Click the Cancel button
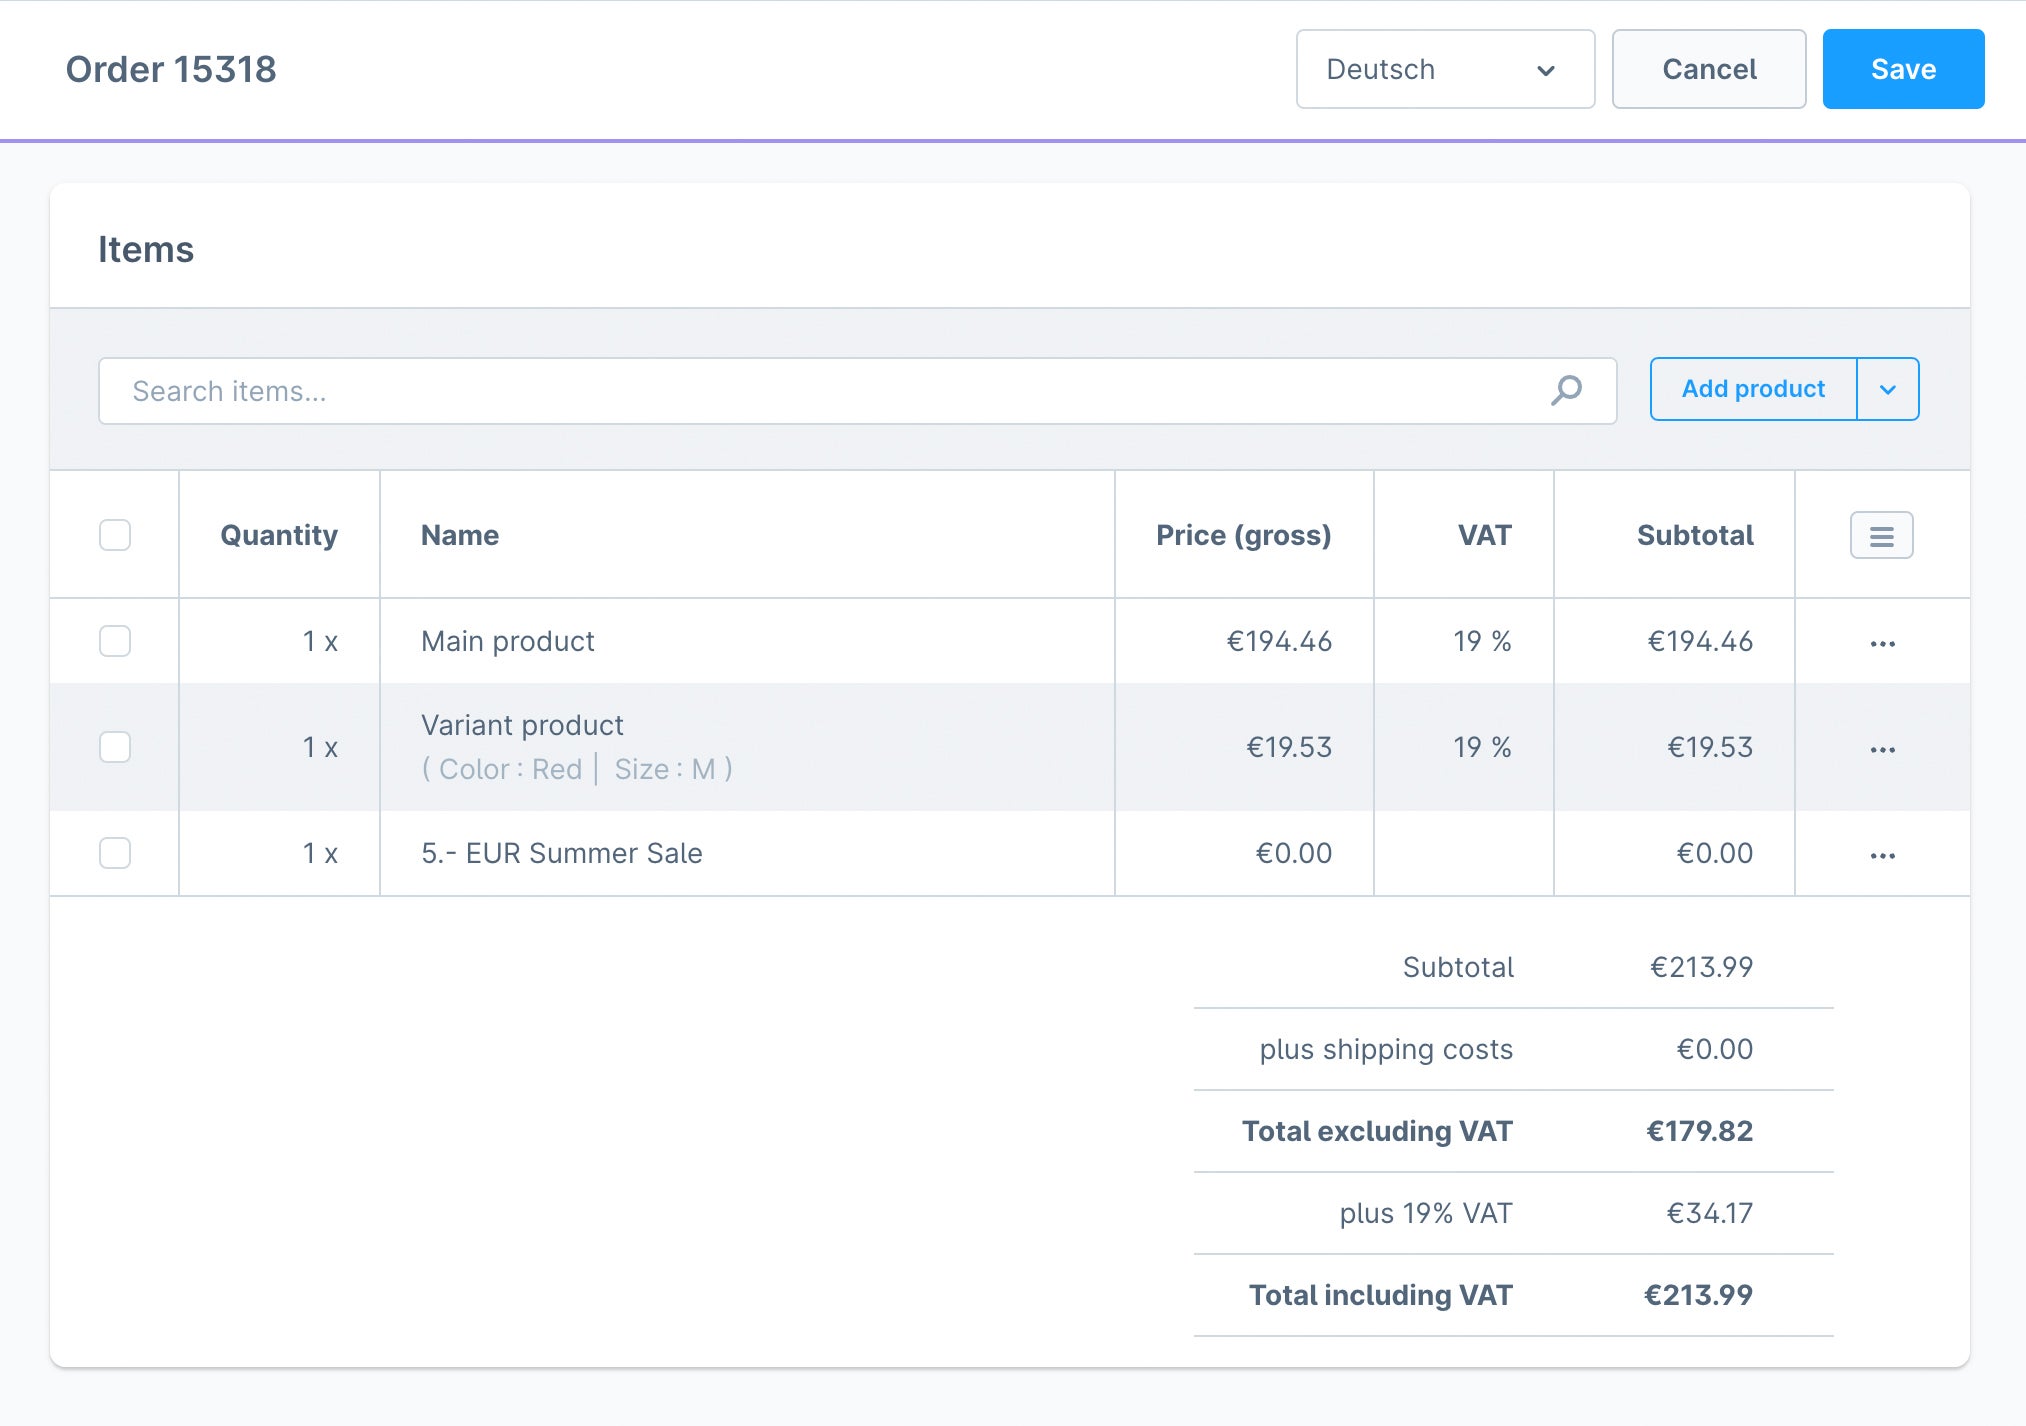 tap(1709, 69)
